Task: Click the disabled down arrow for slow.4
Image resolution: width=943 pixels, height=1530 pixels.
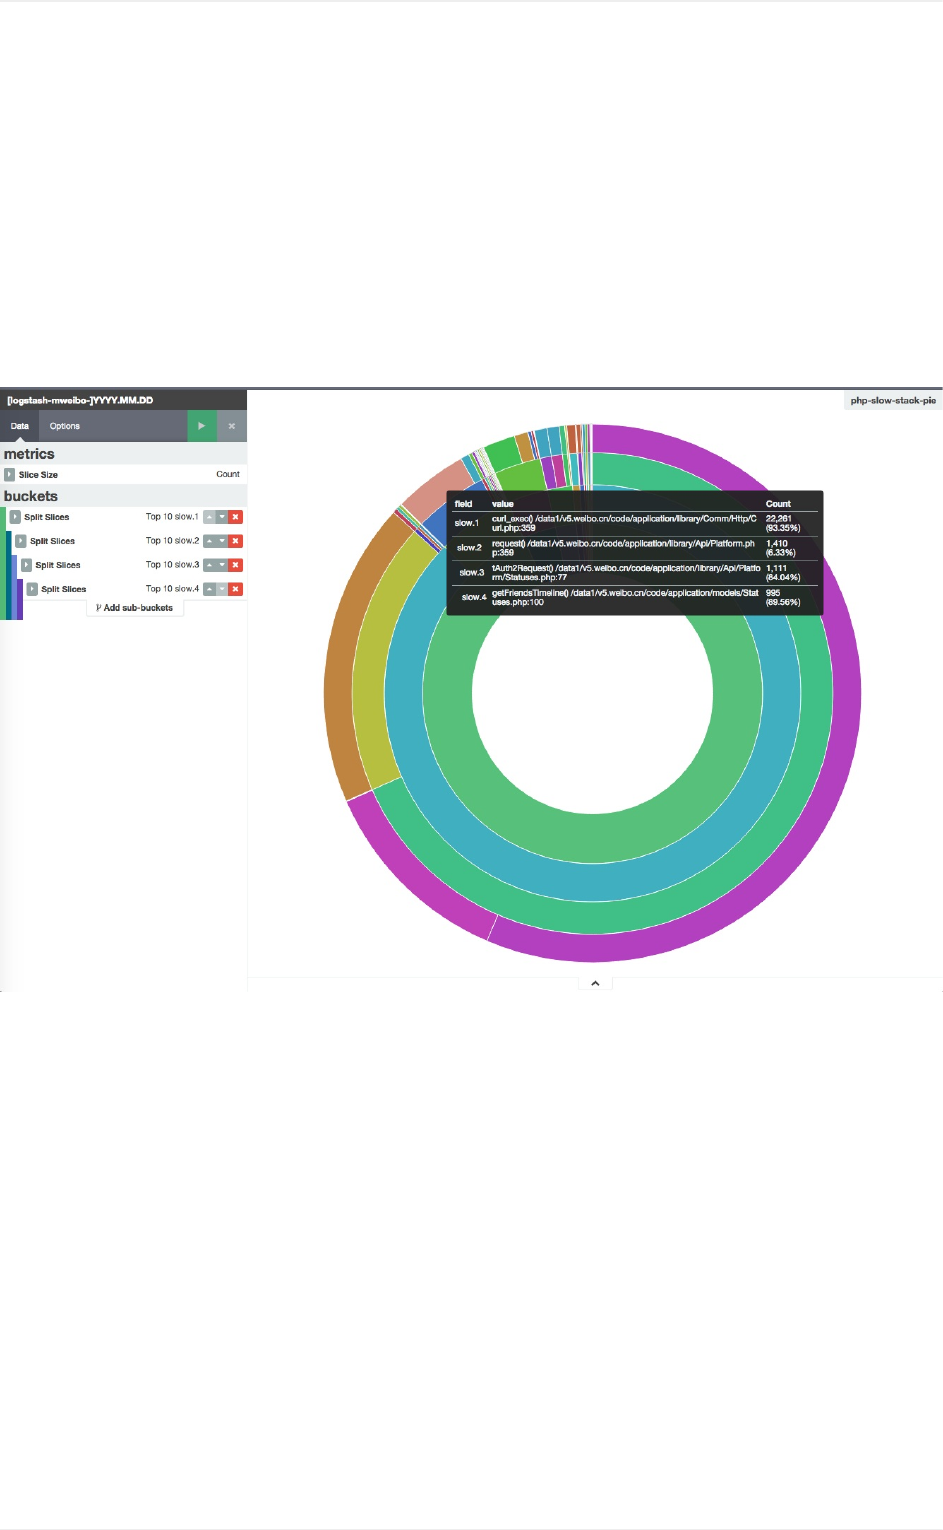Action: pyautogui.click(x=222, y=589)
